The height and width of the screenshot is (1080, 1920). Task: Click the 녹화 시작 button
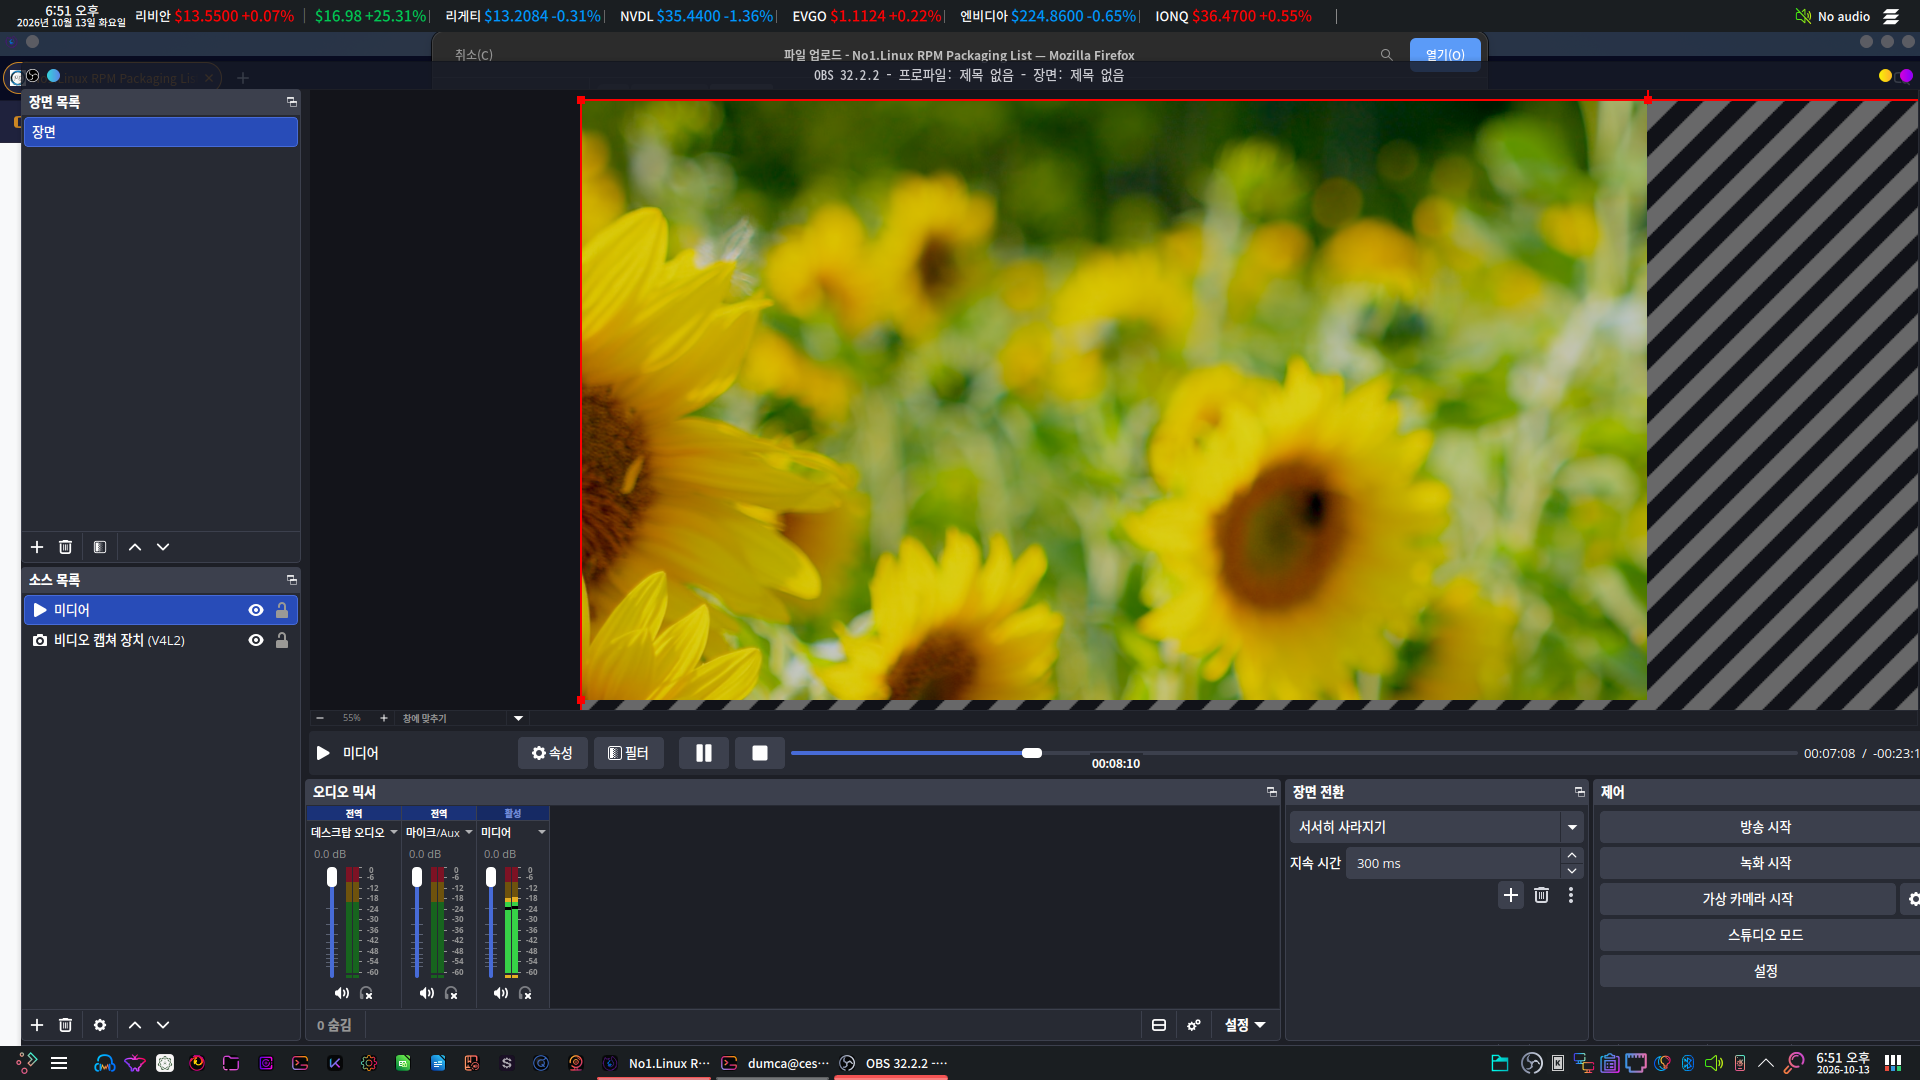tap(1764, 863)
